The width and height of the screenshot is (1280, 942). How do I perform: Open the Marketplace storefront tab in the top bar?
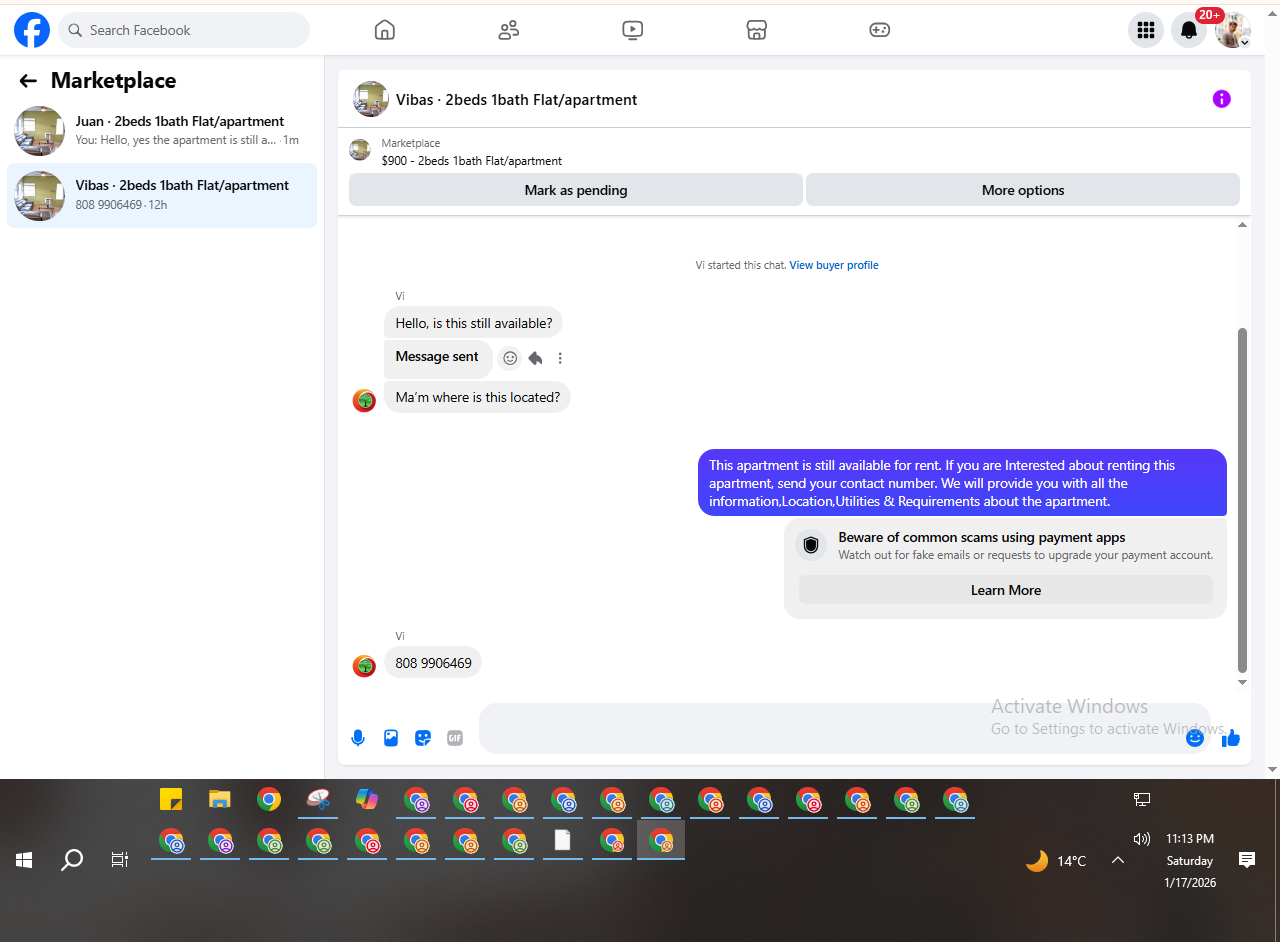point(756,30)
